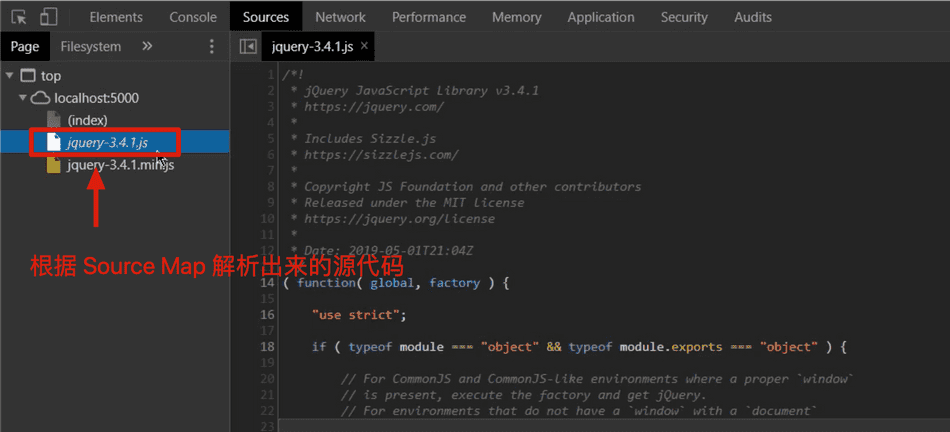Open the Security tab
The height and width of the screenshot is (432, 950).
684,17
